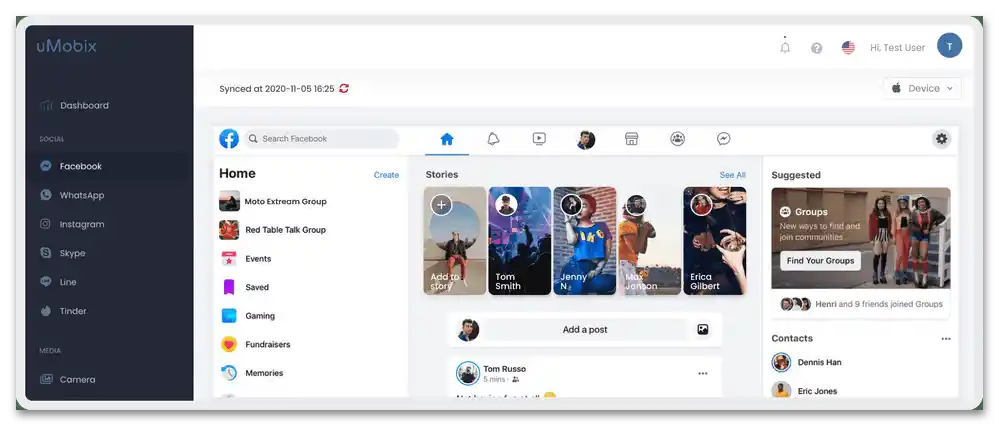Click the photo icon in Add a post
The height and width of the screenshot is (426, 999).
703,330
